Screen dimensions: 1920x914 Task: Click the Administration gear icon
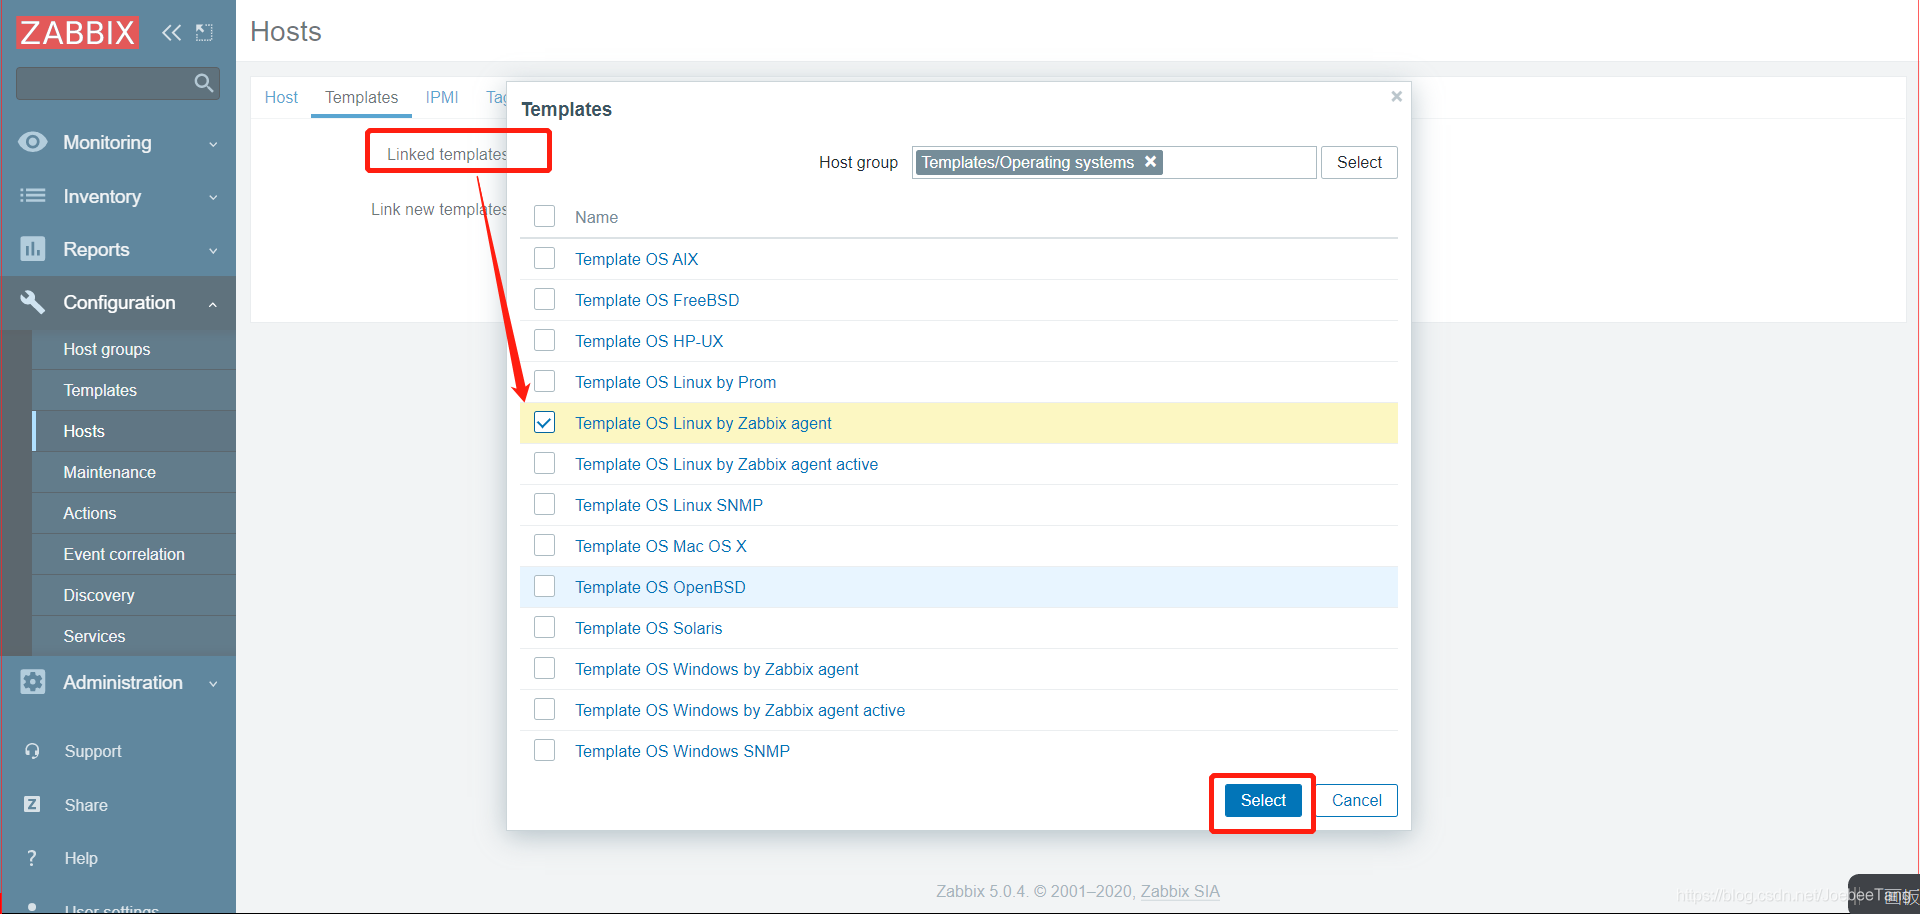[x=33, y=682]
